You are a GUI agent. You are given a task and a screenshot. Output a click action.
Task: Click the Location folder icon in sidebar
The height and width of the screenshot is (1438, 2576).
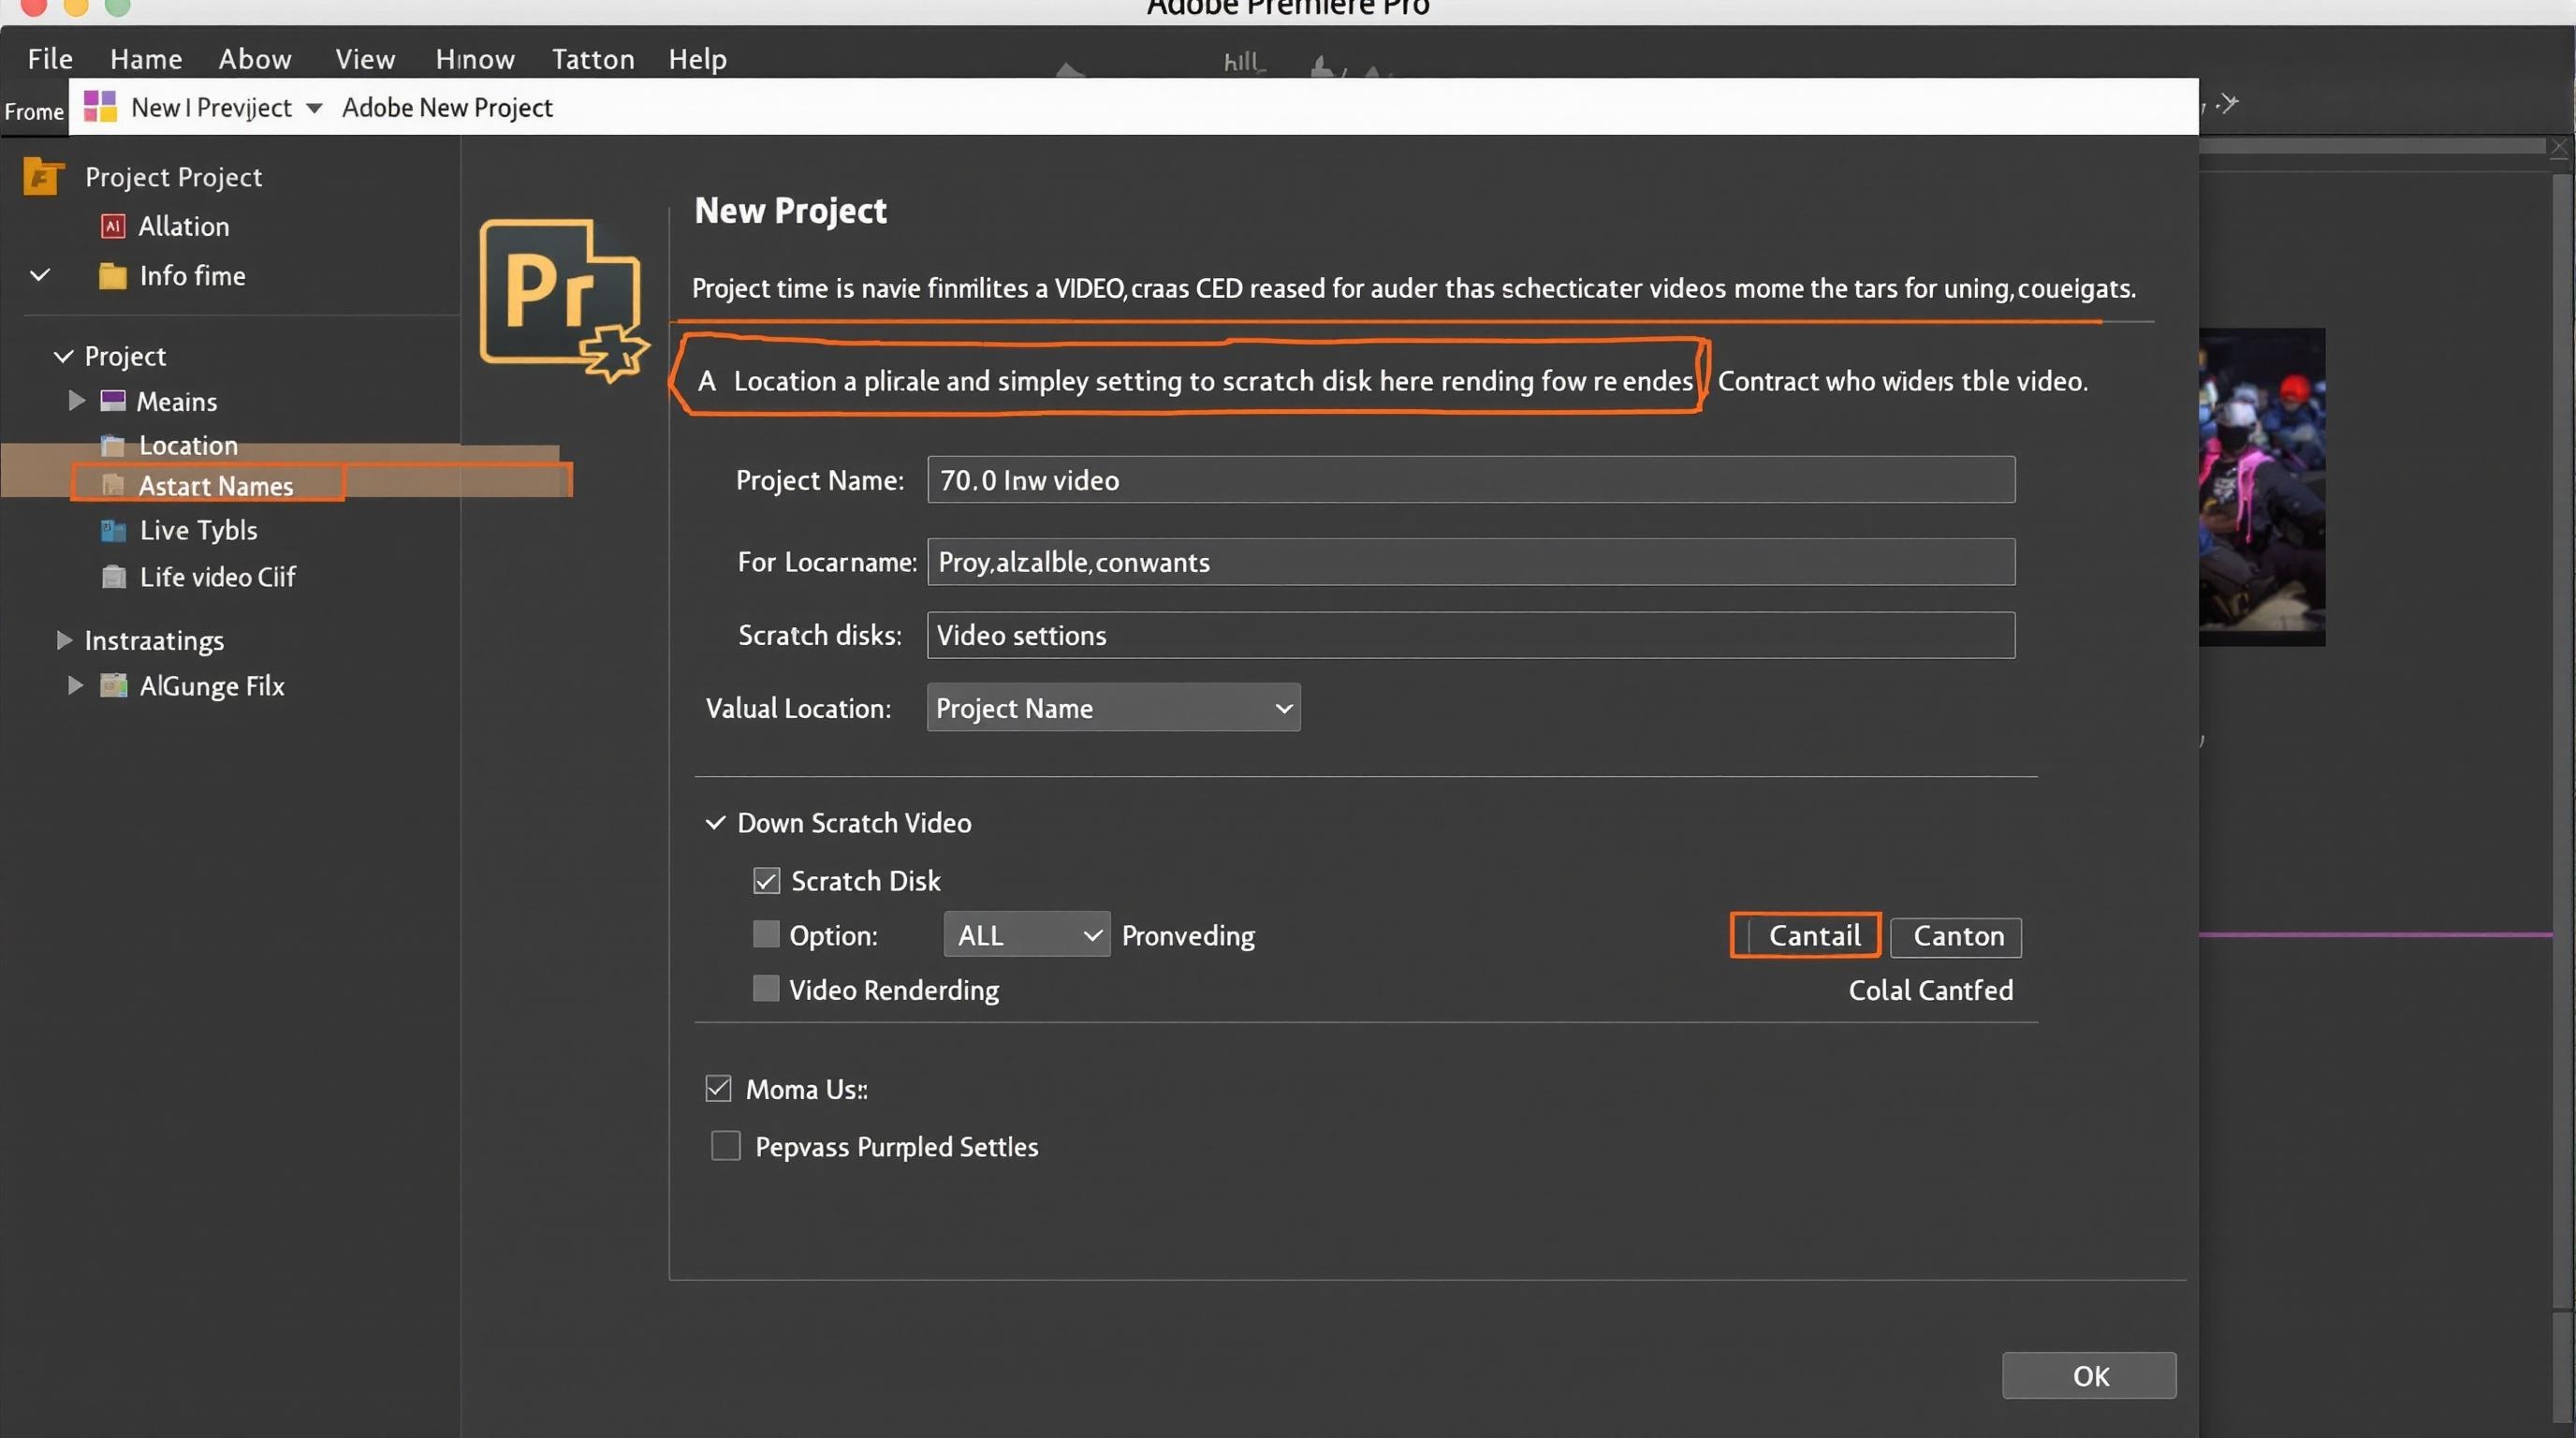click(x=113, y=445)
